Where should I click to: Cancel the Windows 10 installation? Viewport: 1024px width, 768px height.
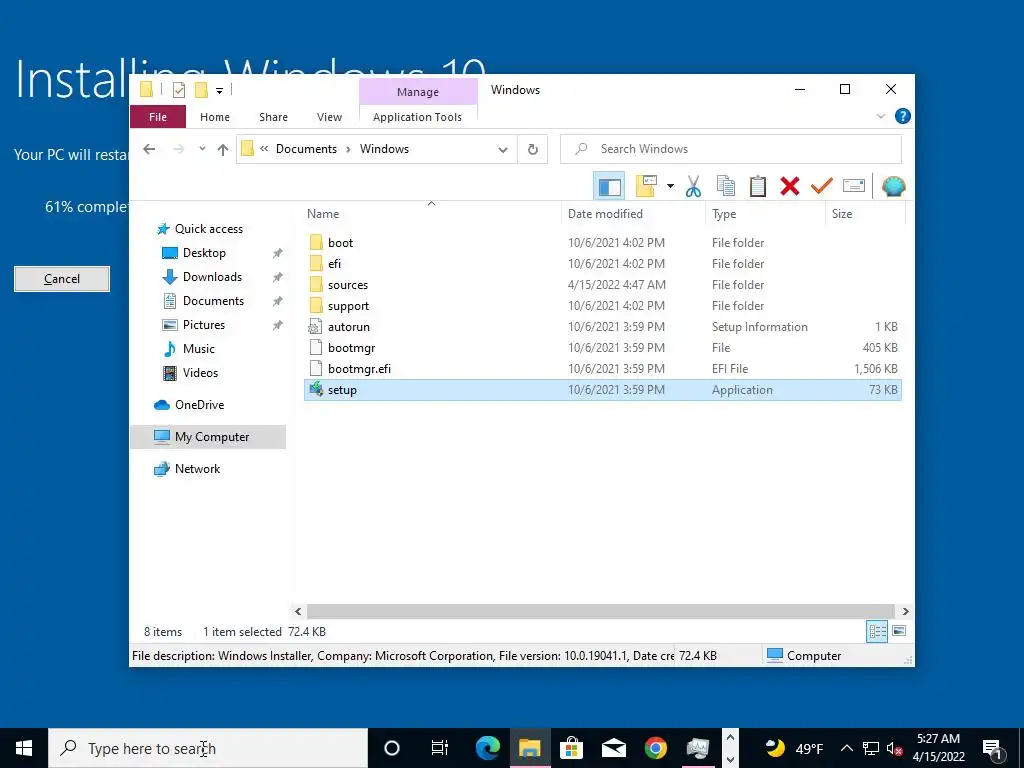pyautogui.click(x=62, y=279)
